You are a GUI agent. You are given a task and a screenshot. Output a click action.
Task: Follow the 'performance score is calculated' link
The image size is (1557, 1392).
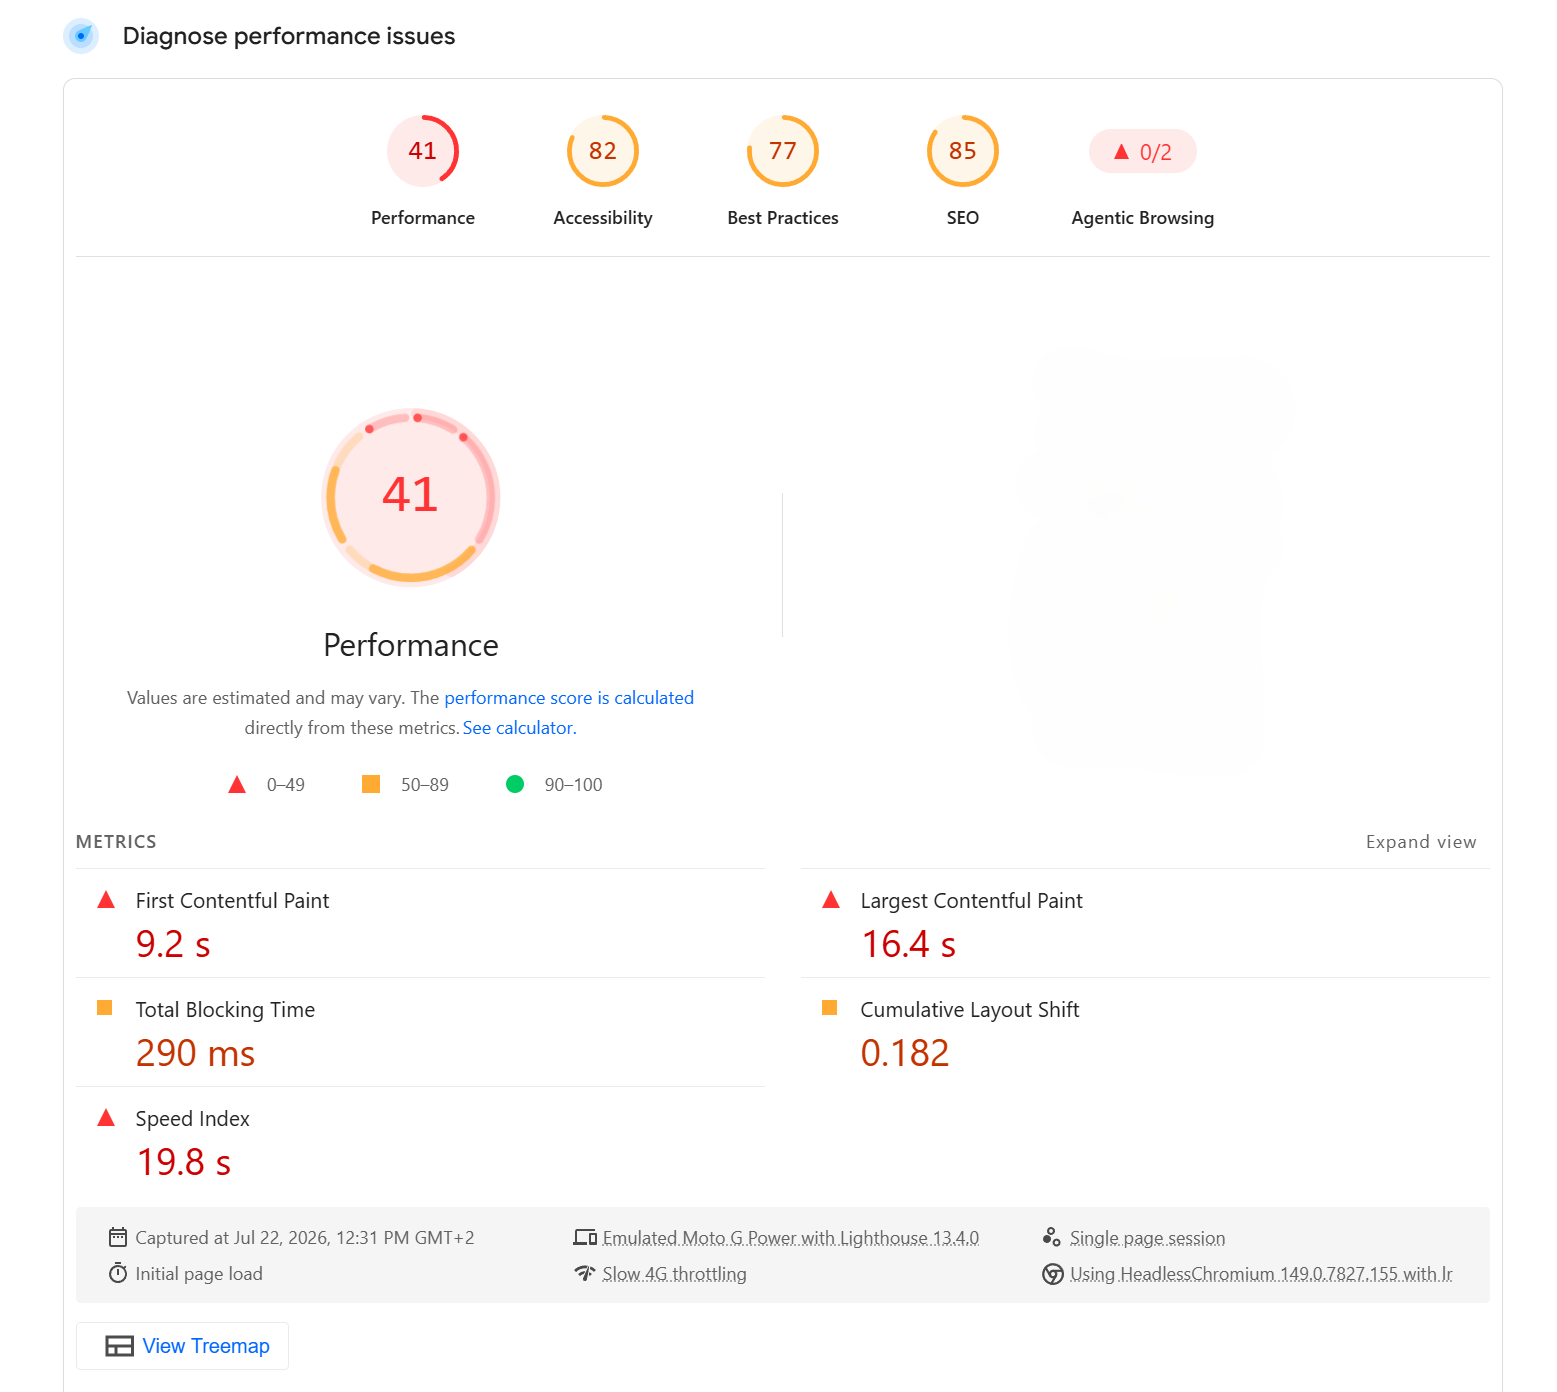[x=569, y=698]
